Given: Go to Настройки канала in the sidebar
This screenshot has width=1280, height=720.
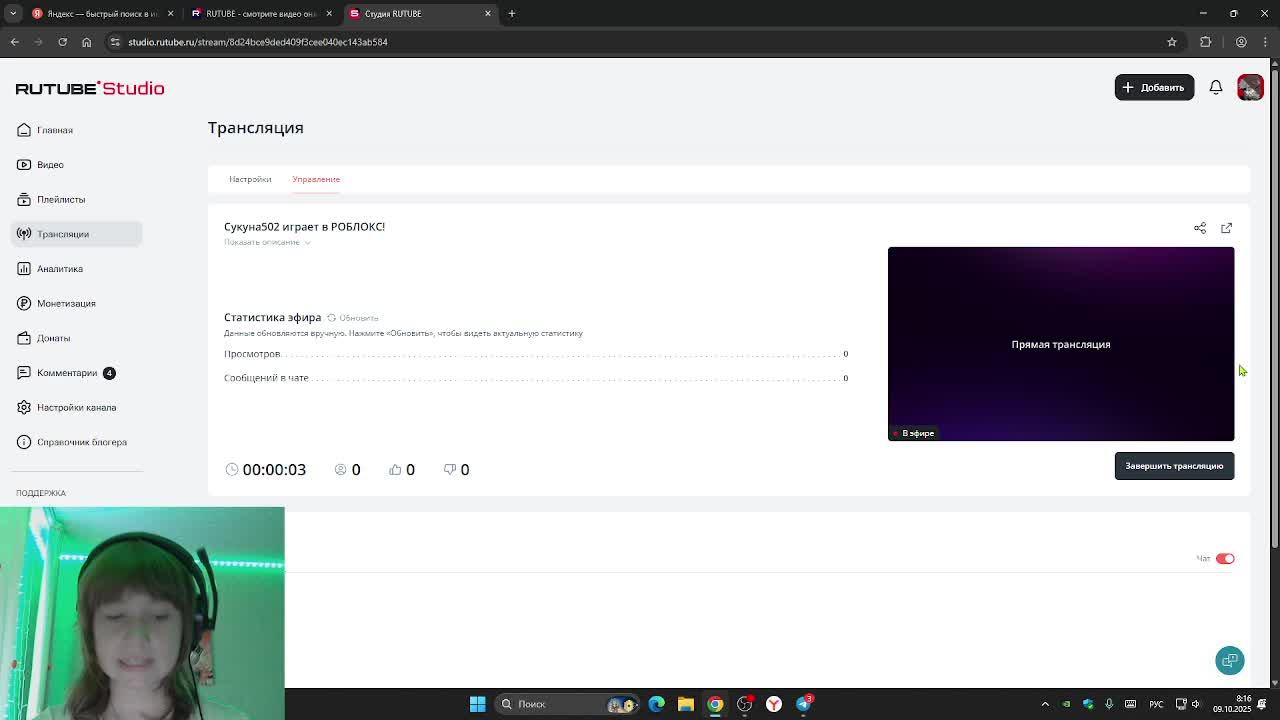Looking at the screenshot, I should (x=77, y=407).
